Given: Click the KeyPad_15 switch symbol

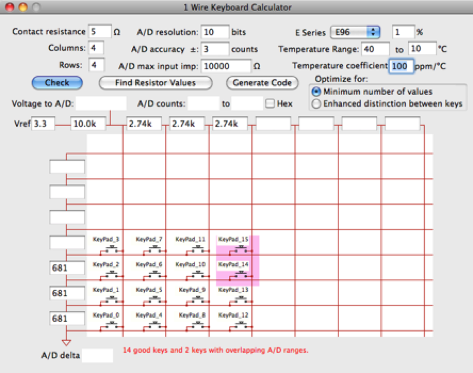Looking at the screenshot, I should tap(241, 249).
